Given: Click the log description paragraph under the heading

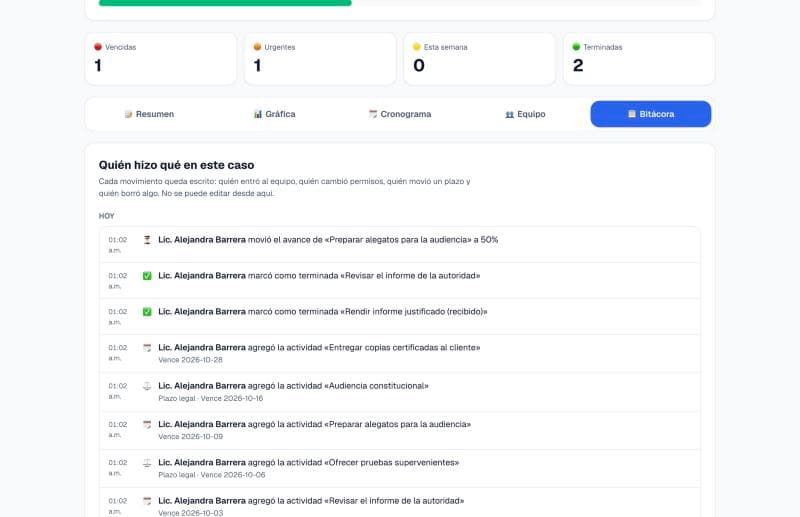Looking at the screenshot, I should click(x=285, y=187).
